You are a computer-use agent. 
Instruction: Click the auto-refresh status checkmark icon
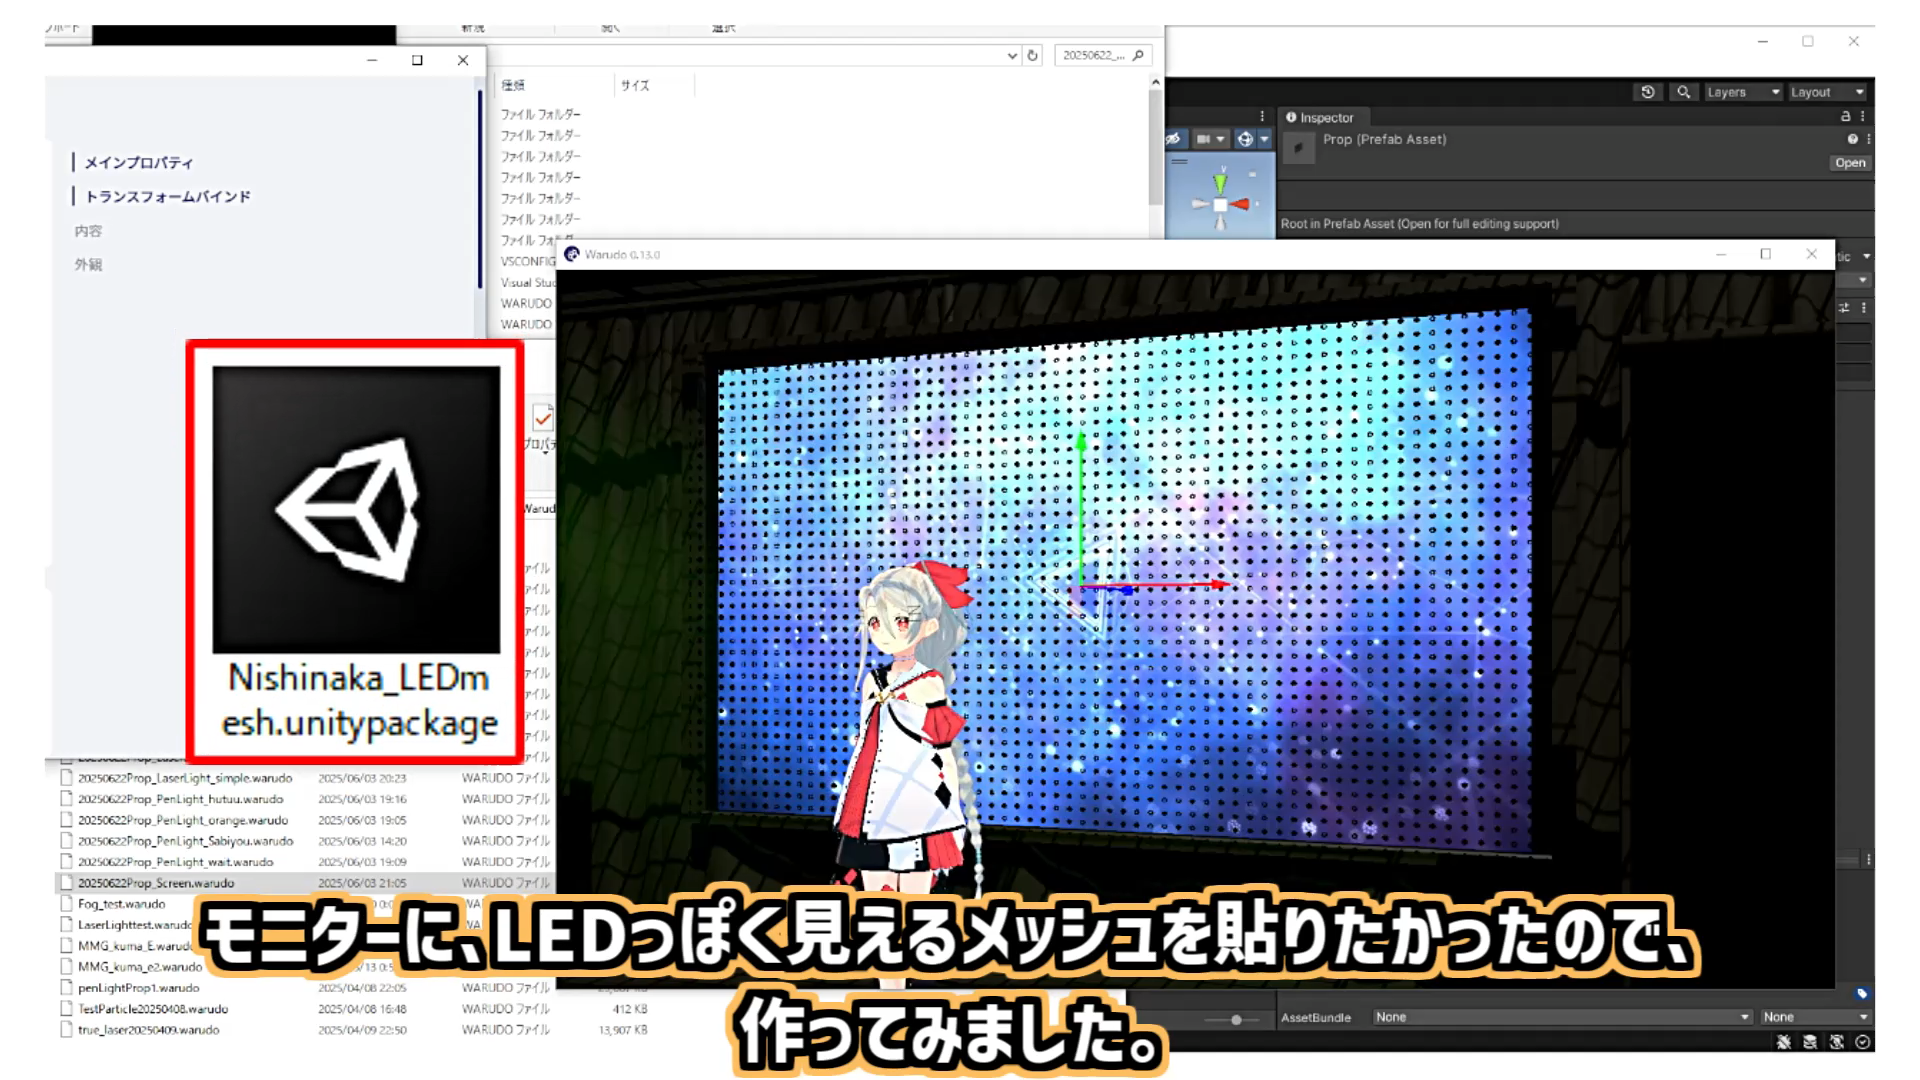(x=1863, y=1042)
